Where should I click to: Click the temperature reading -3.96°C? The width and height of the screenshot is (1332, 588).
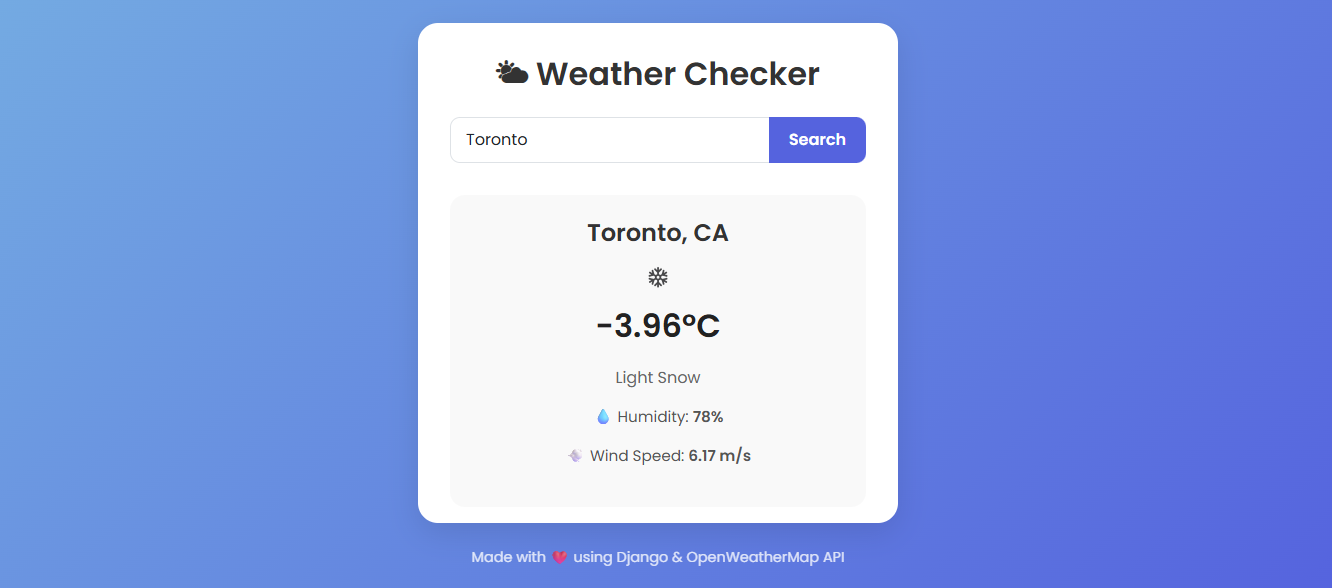pyautogui.click(x=657, y=324)
